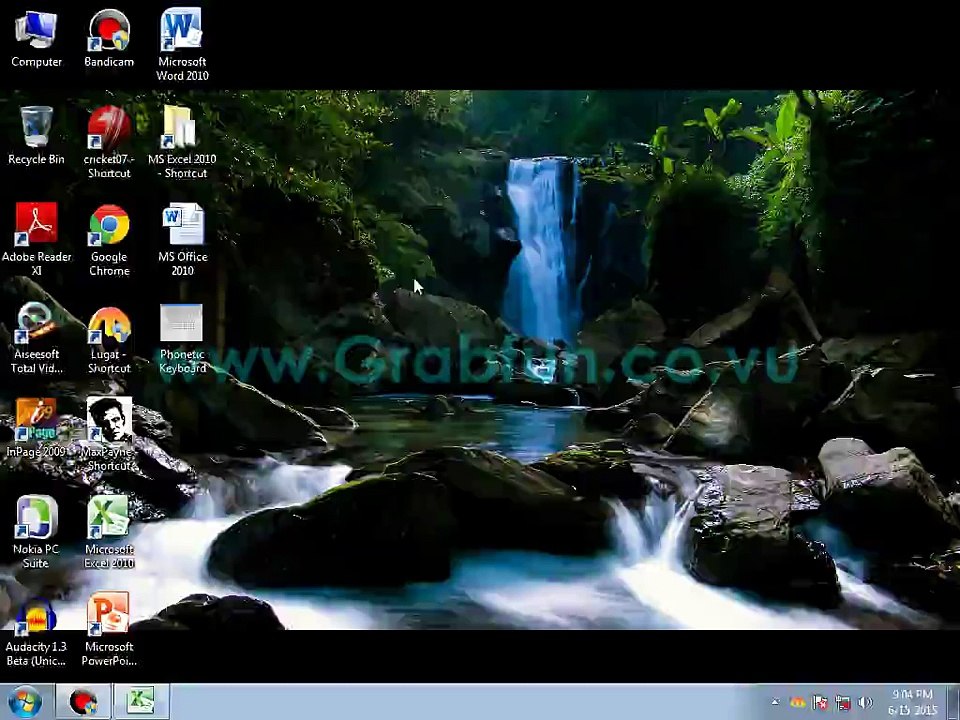
Task: Select the Google Chrome desktop icon
Action: 109,239
